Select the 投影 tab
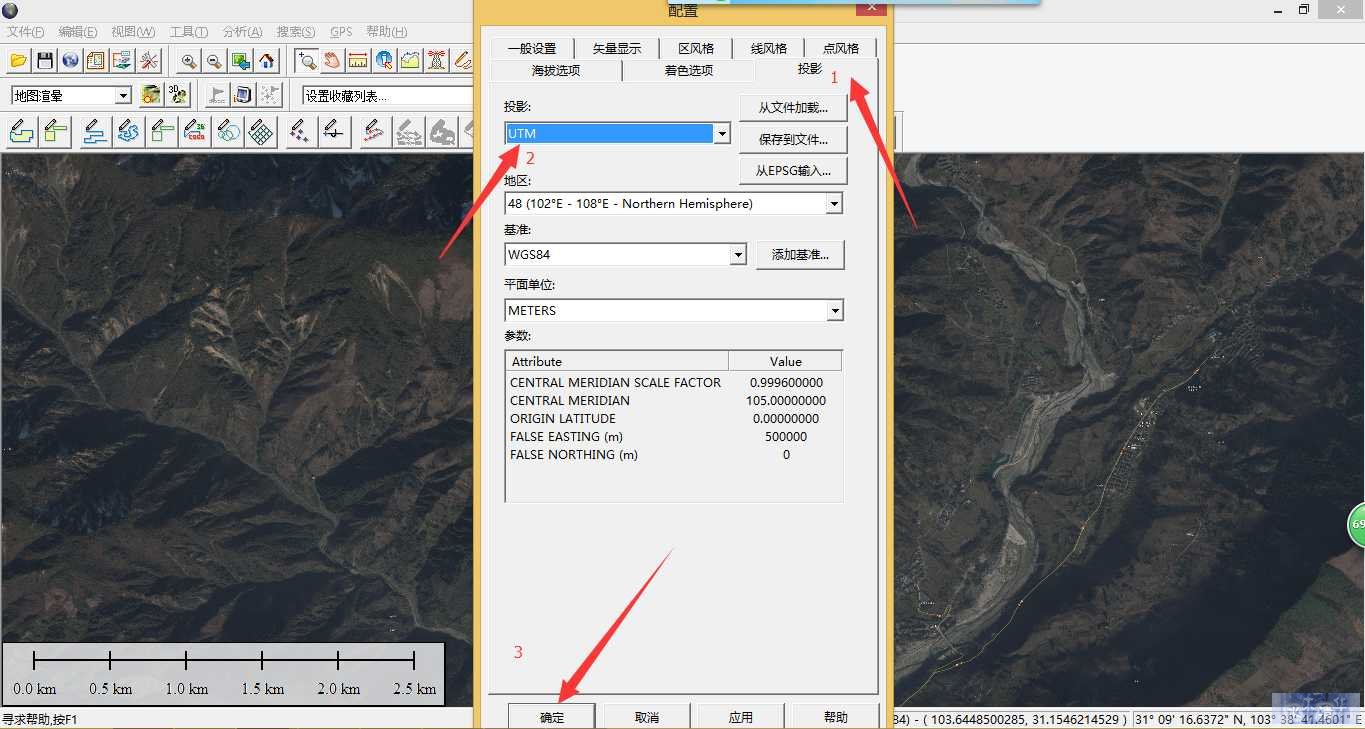This screenshot has height=729, width=1365. 810,69
